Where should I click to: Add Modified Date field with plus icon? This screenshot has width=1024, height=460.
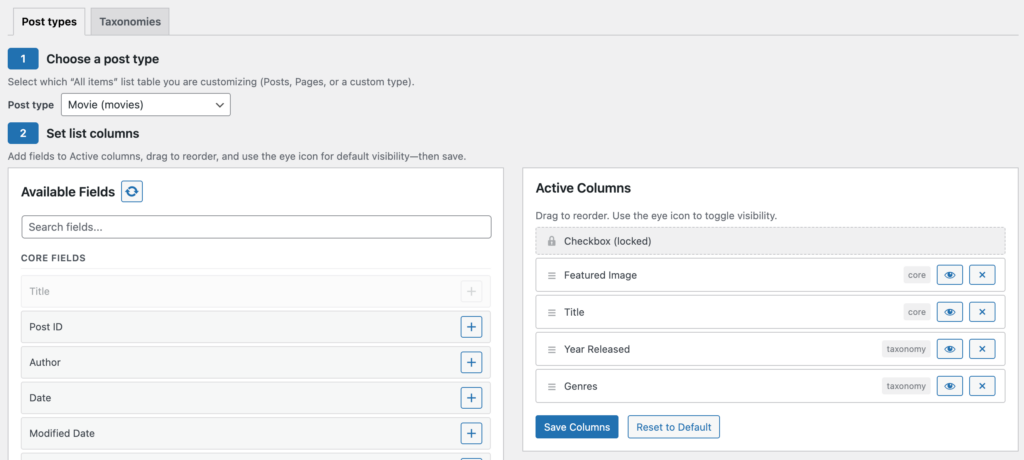pos(472,433)
